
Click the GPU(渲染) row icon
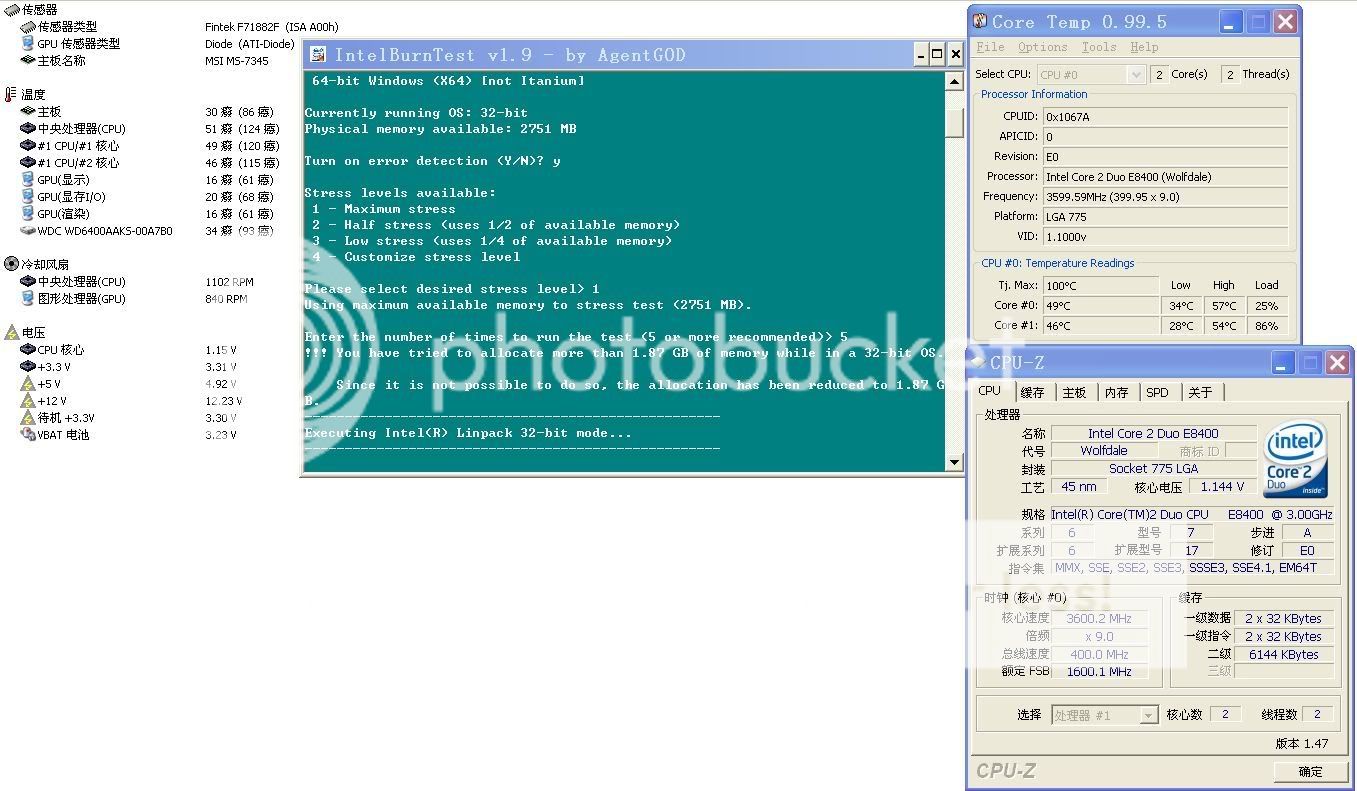click(x=28, y=213)
